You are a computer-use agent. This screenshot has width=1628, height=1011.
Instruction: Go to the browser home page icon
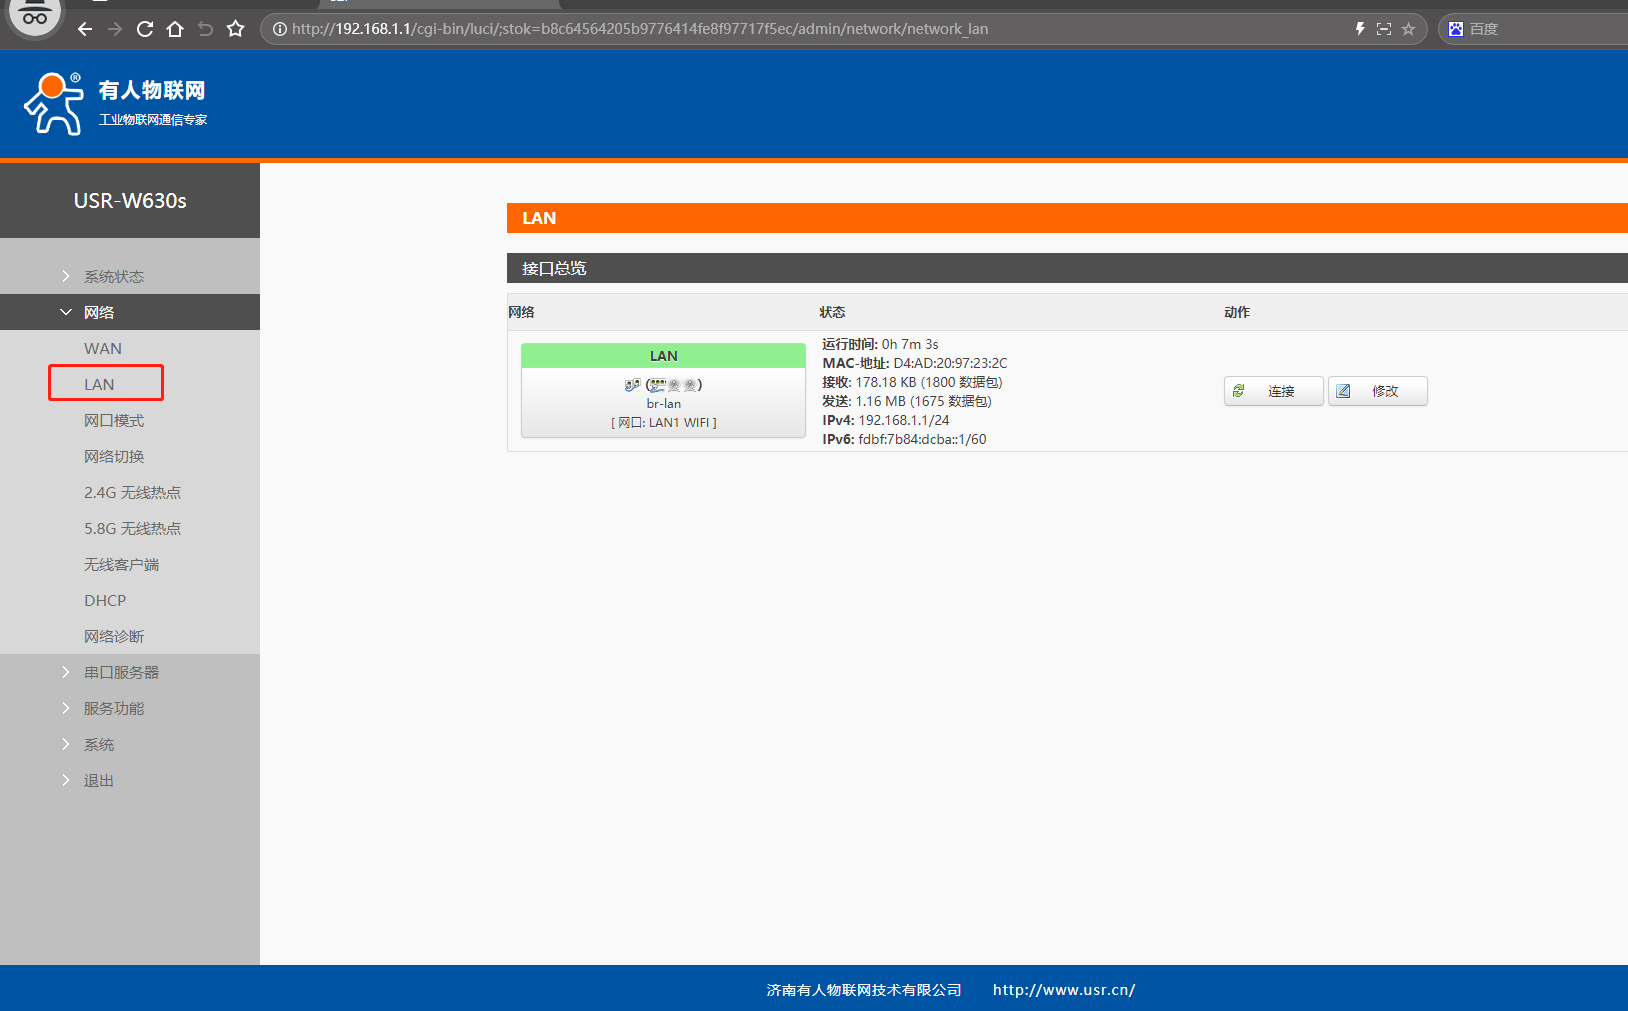[x=175, y=29]
